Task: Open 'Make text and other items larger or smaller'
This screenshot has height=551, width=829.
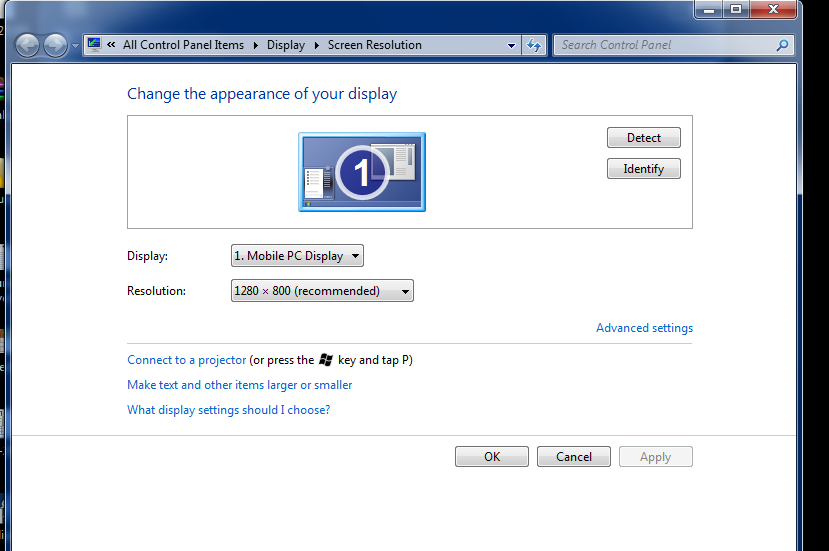Action: pyautogui.click(x=239, y=385)
